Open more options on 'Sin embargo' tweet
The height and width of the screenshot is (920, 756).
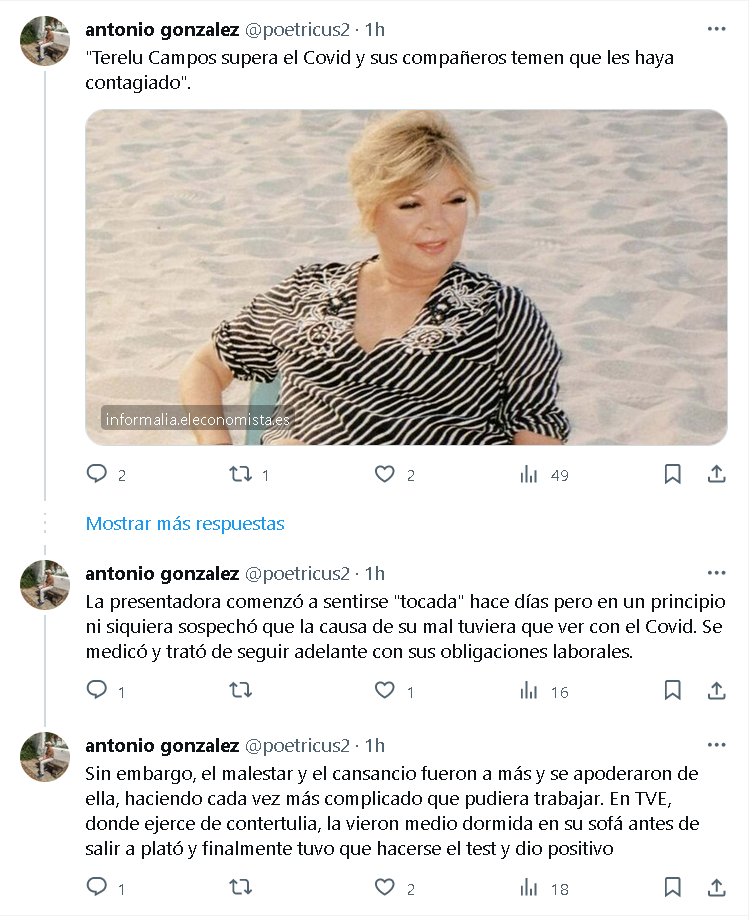coord(716,745)
